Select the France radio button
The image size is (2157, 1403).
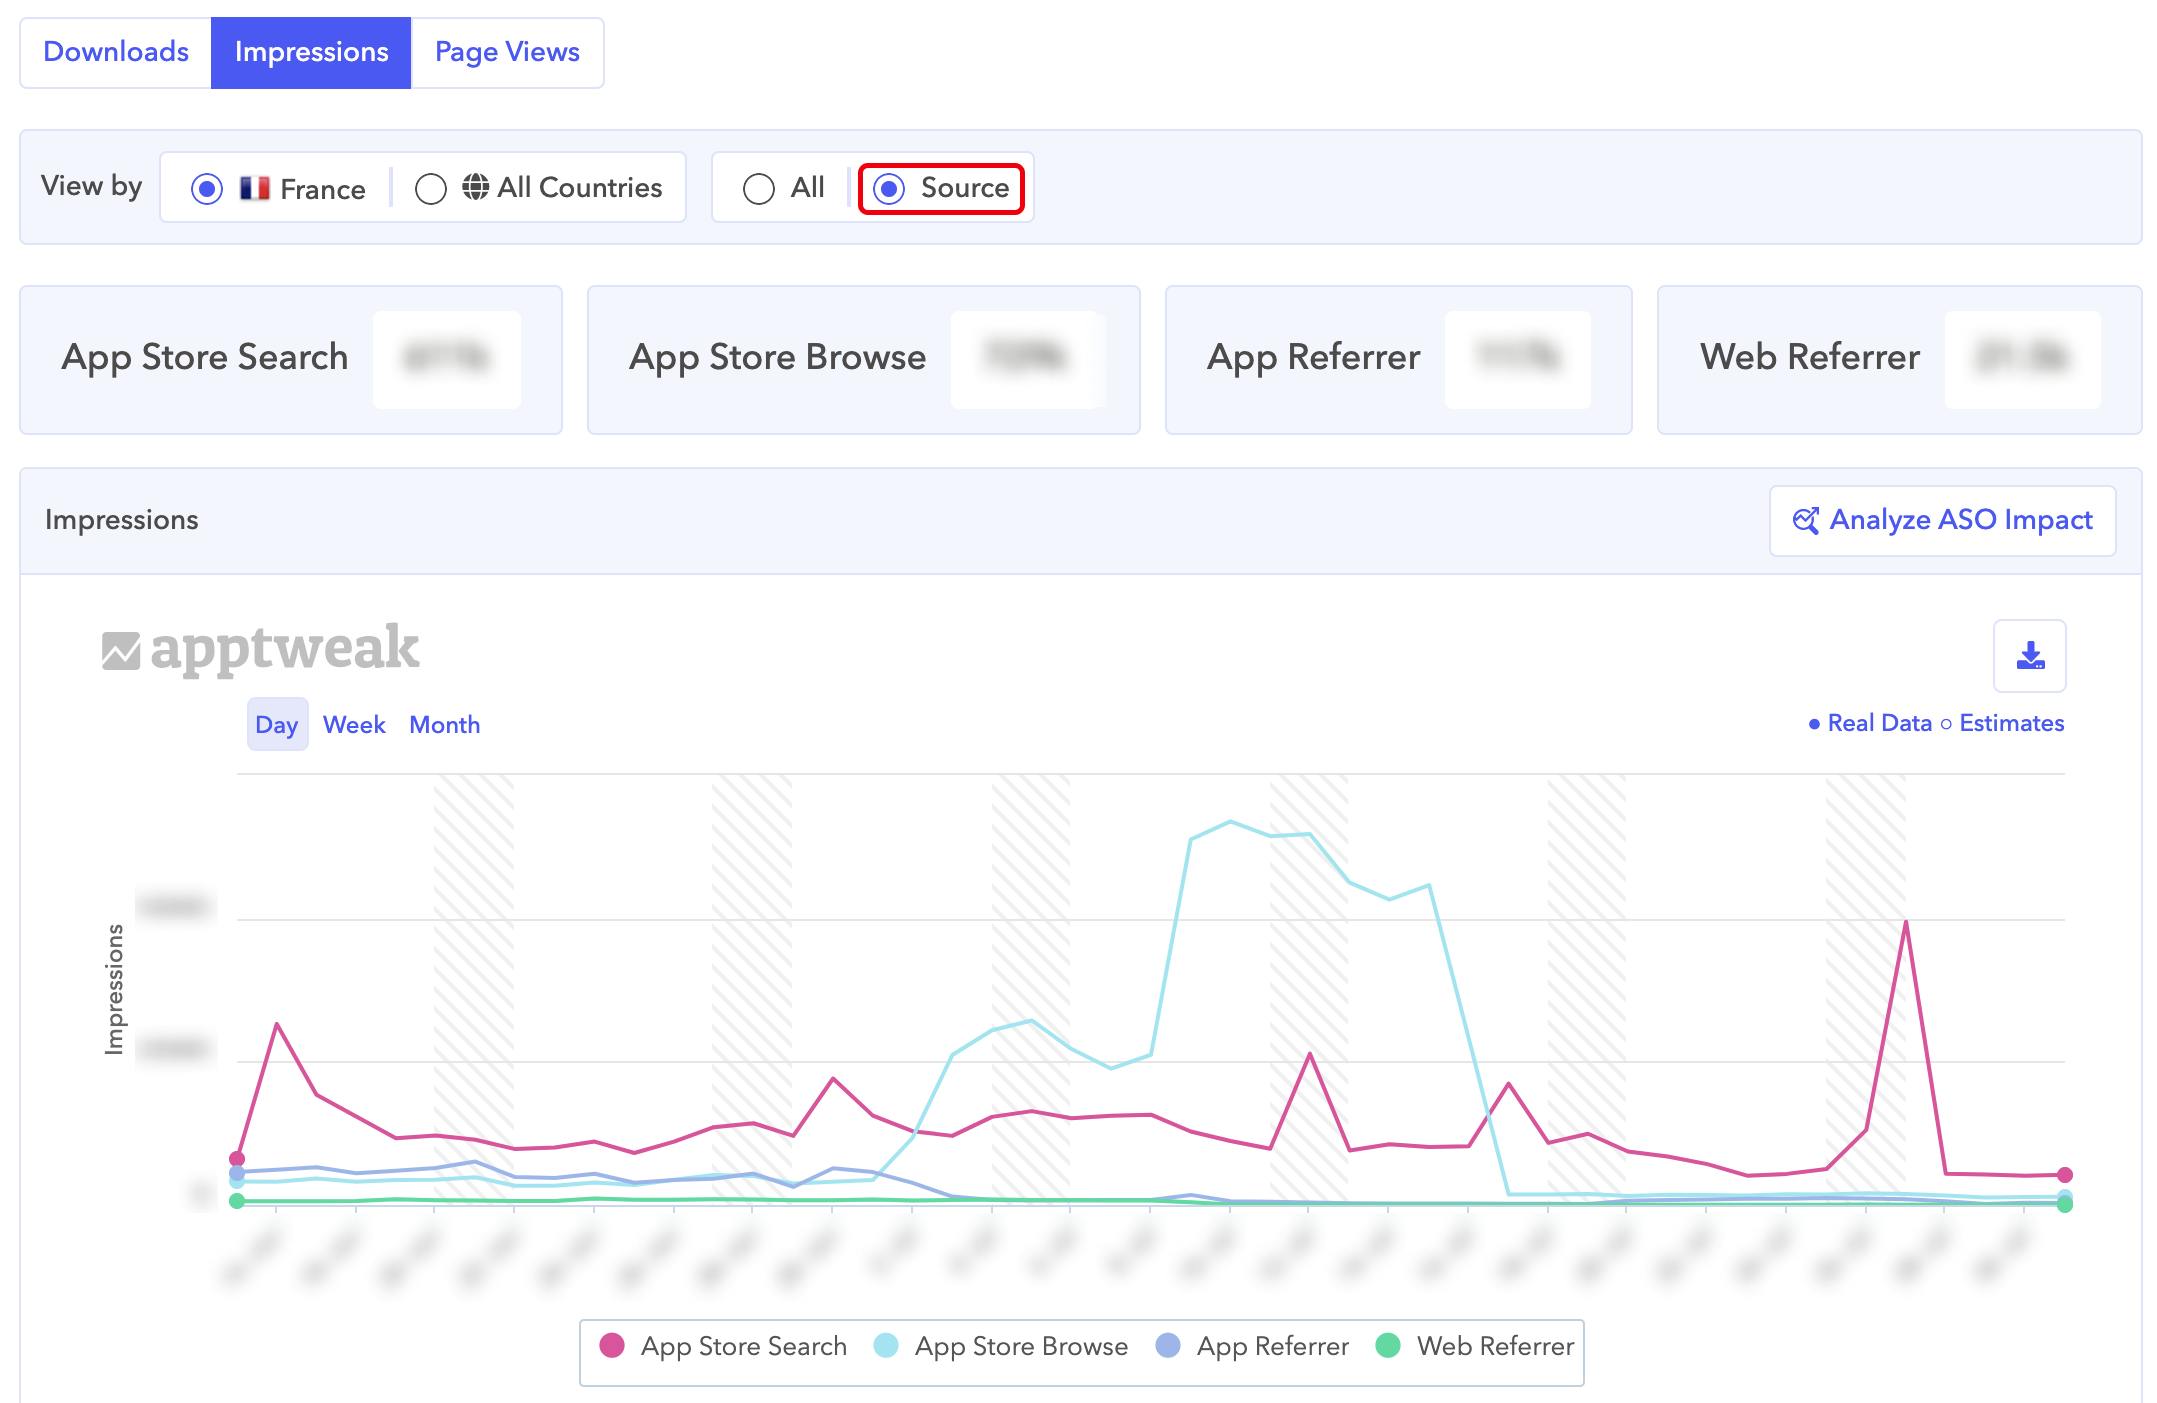coord(207,188)
